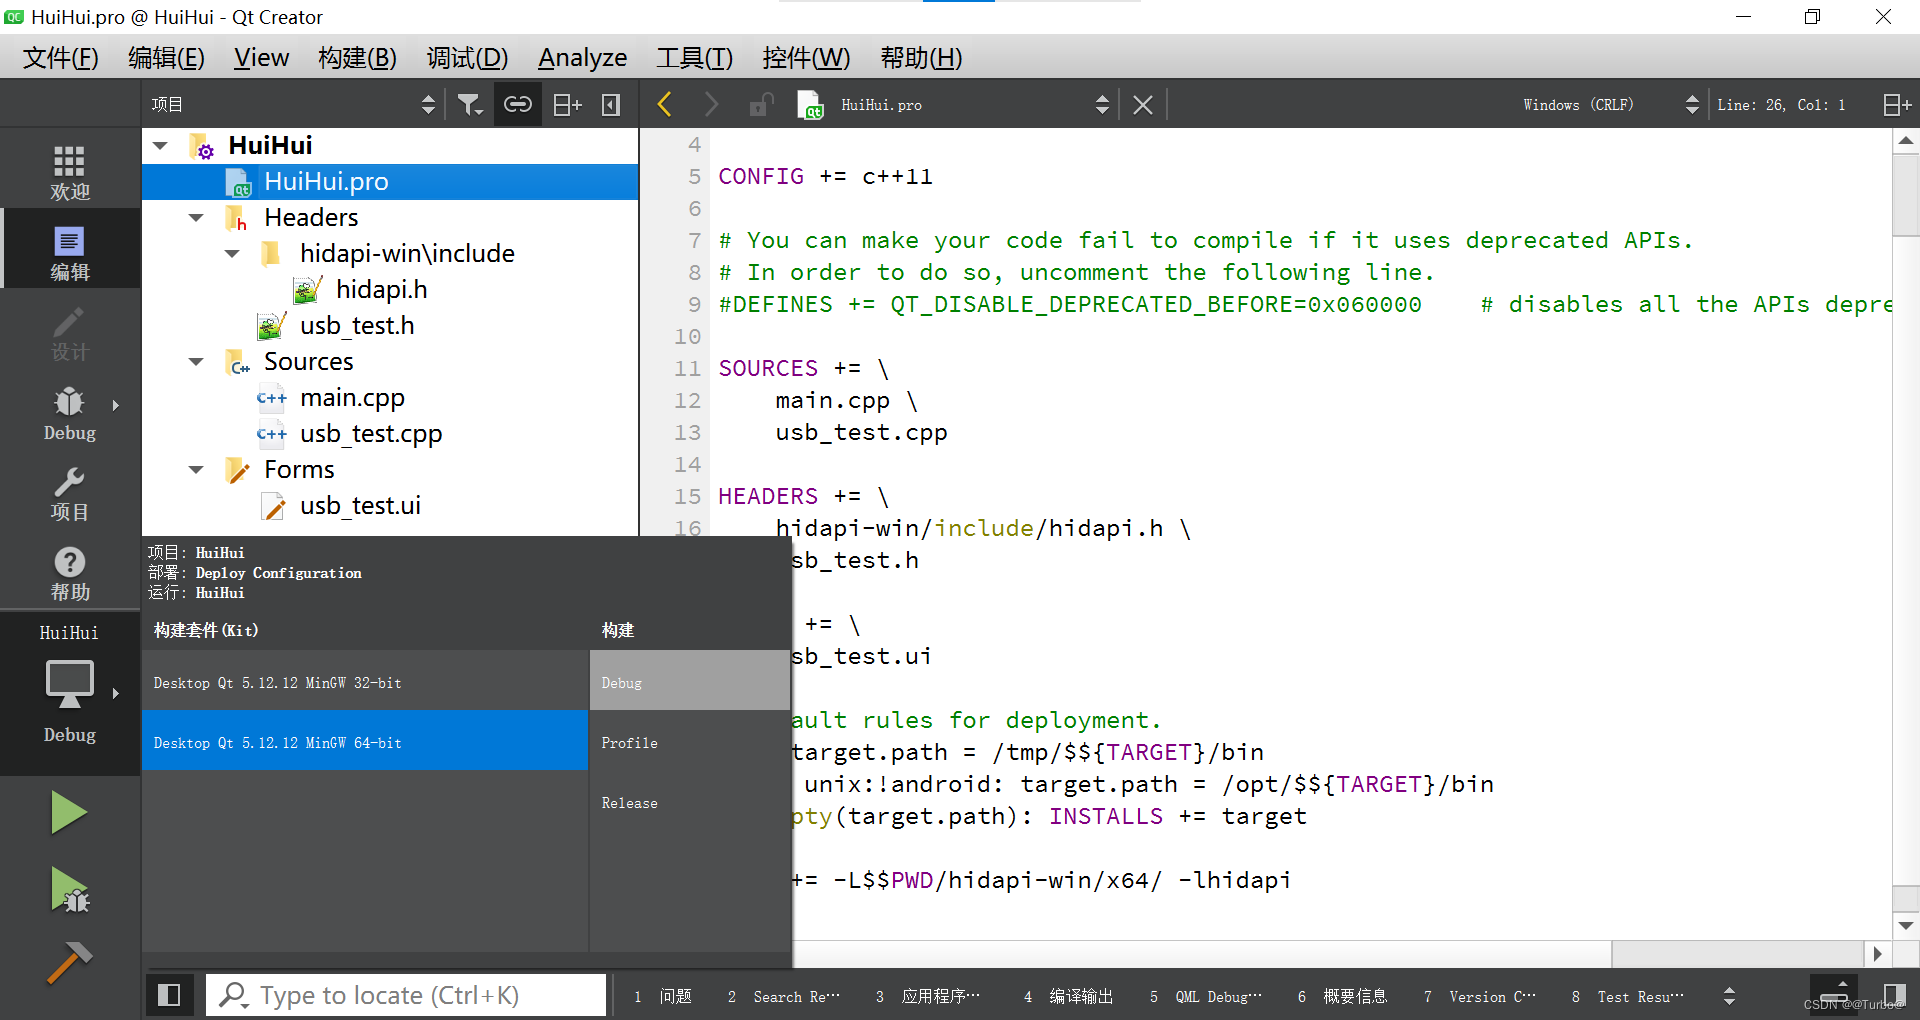
Task: Run the project with green play button
Action: [x=69, y=812]
